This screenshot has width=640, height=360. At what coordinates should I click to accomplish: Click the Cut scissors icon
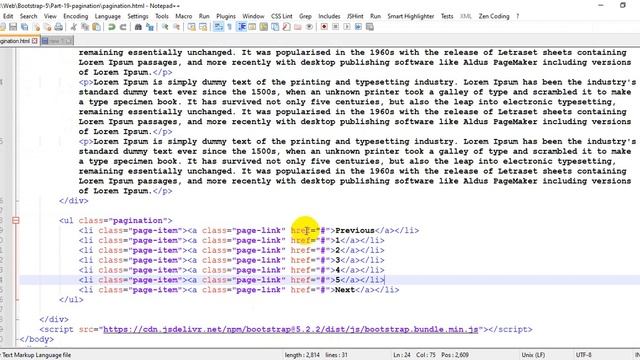point(73,27)
